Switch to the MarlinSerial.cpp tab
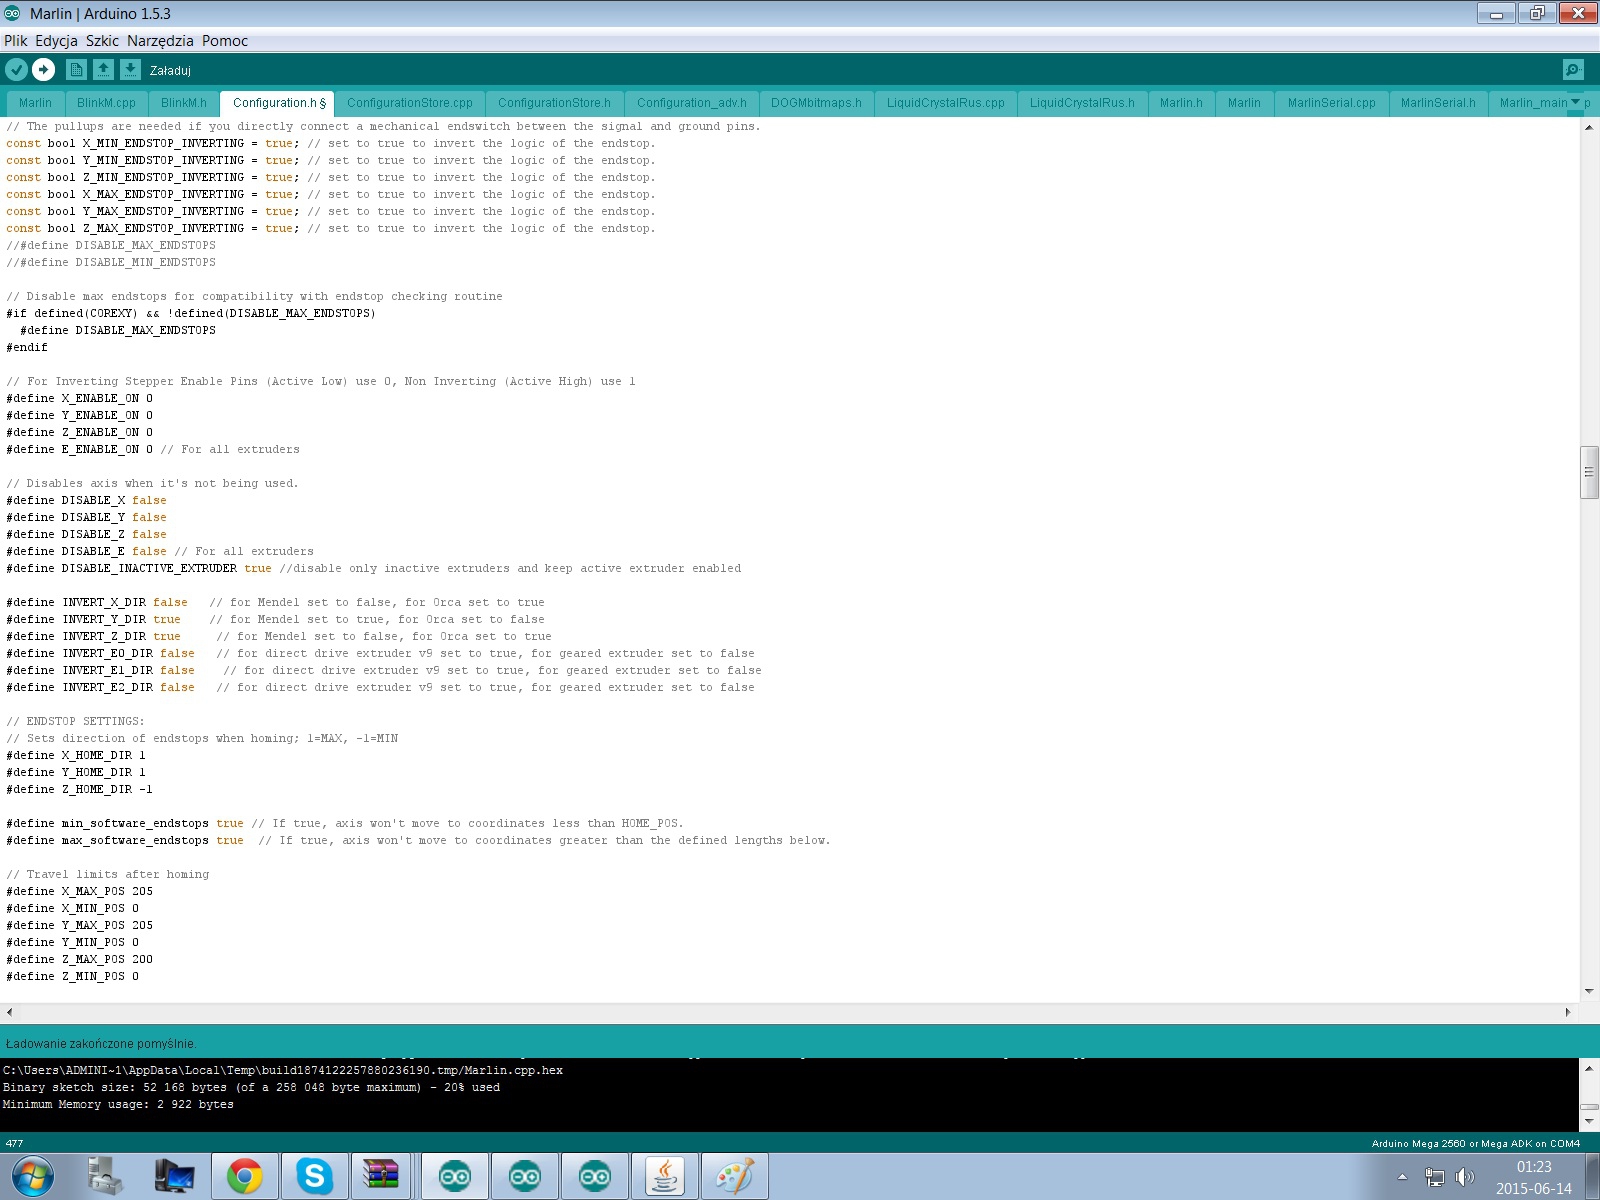The height and width of the screenshot is (1200, 1600). (x=1331, y=103)
